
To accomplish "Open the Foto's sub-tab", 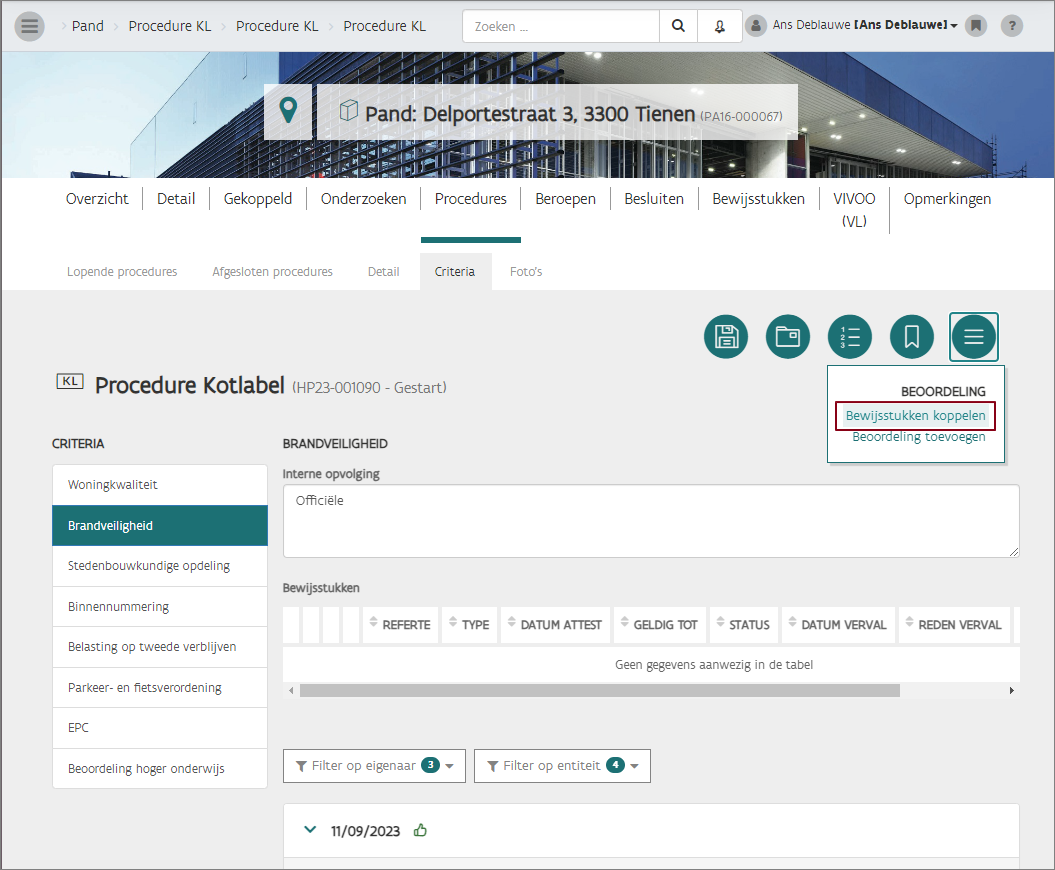I will point(526,272).
